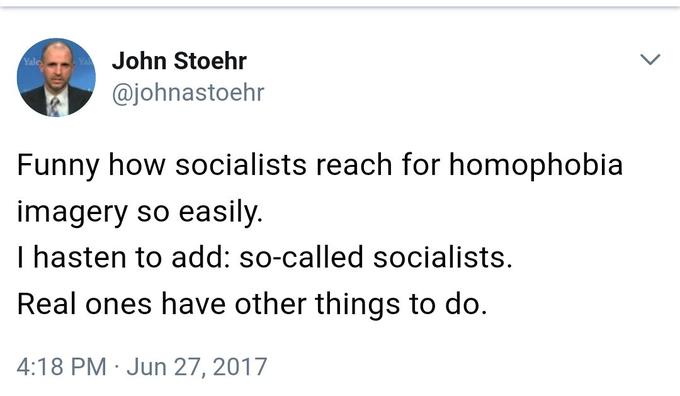Click the divider line above the tweet
This screenshot has width=680, height=396.
[x=340, y=7]
